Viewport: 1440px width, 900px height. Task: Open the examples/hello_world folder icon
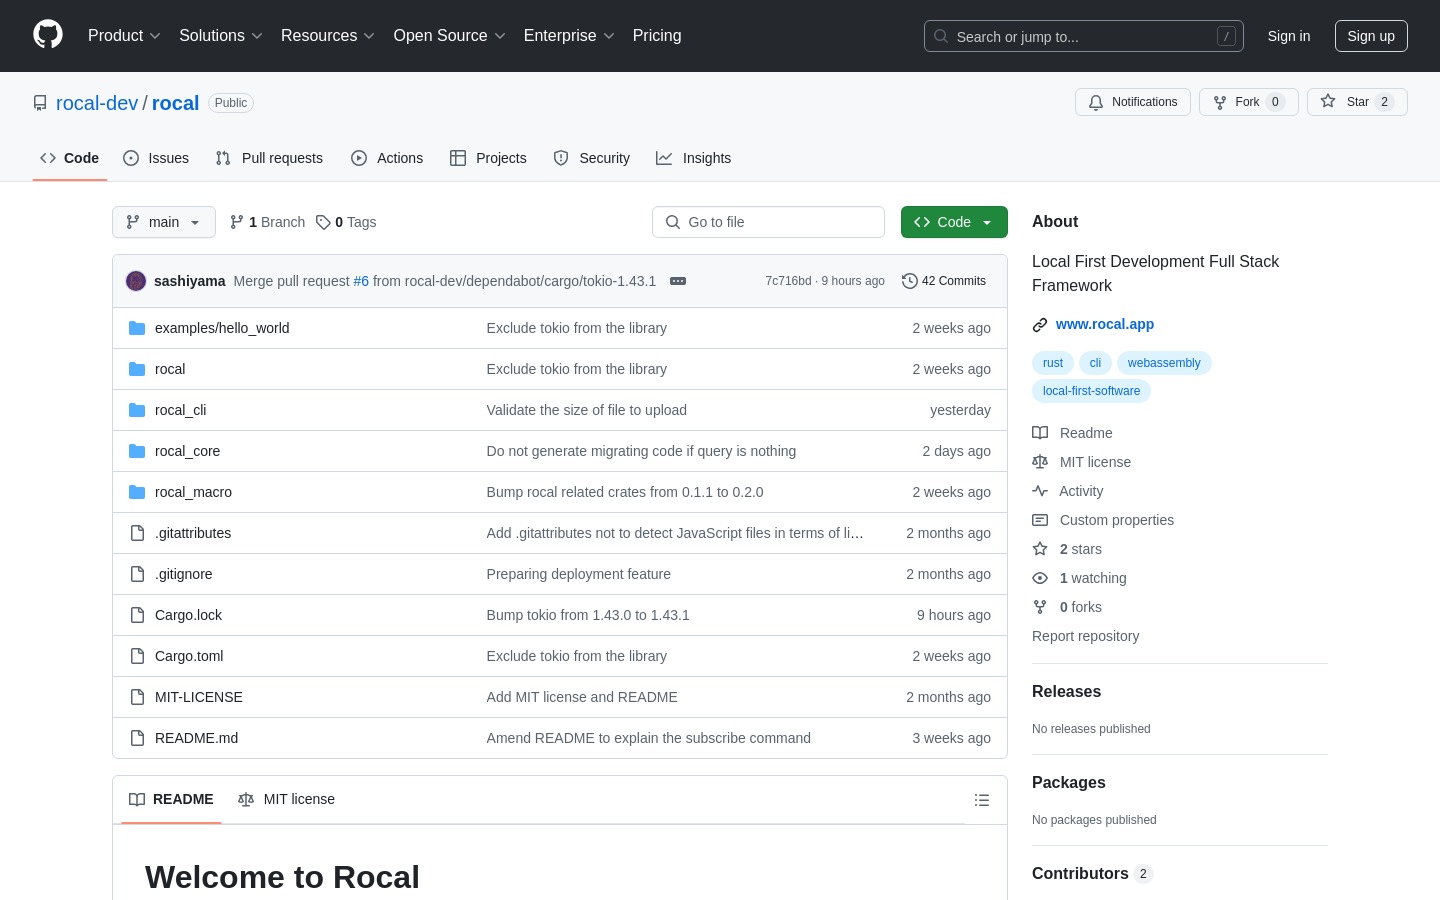[x=137, y=328]
